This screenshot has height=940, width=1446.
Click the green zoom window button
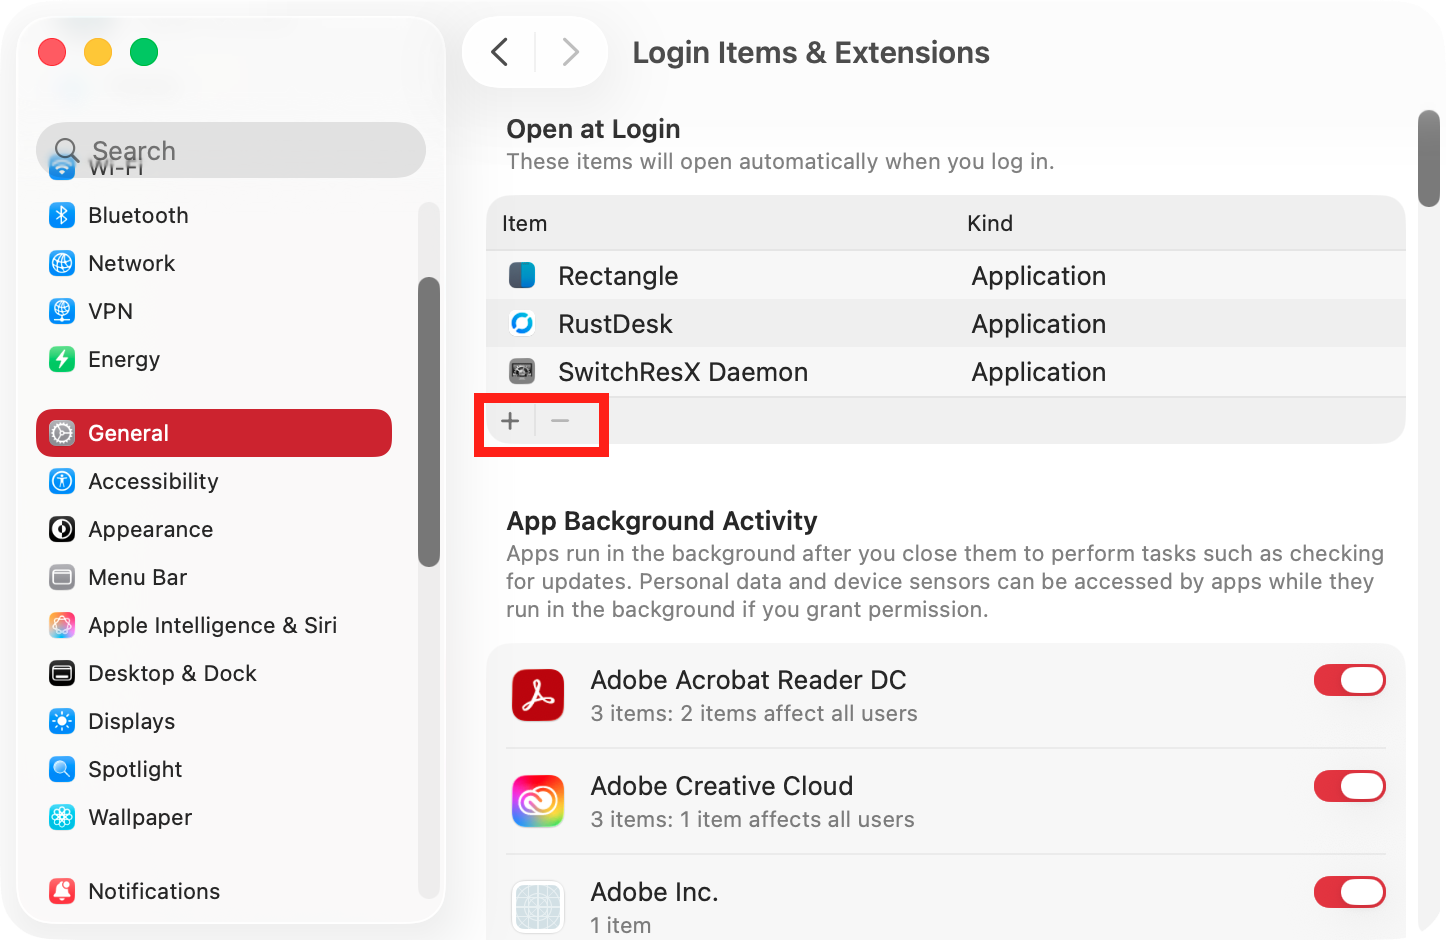[144, 52]
